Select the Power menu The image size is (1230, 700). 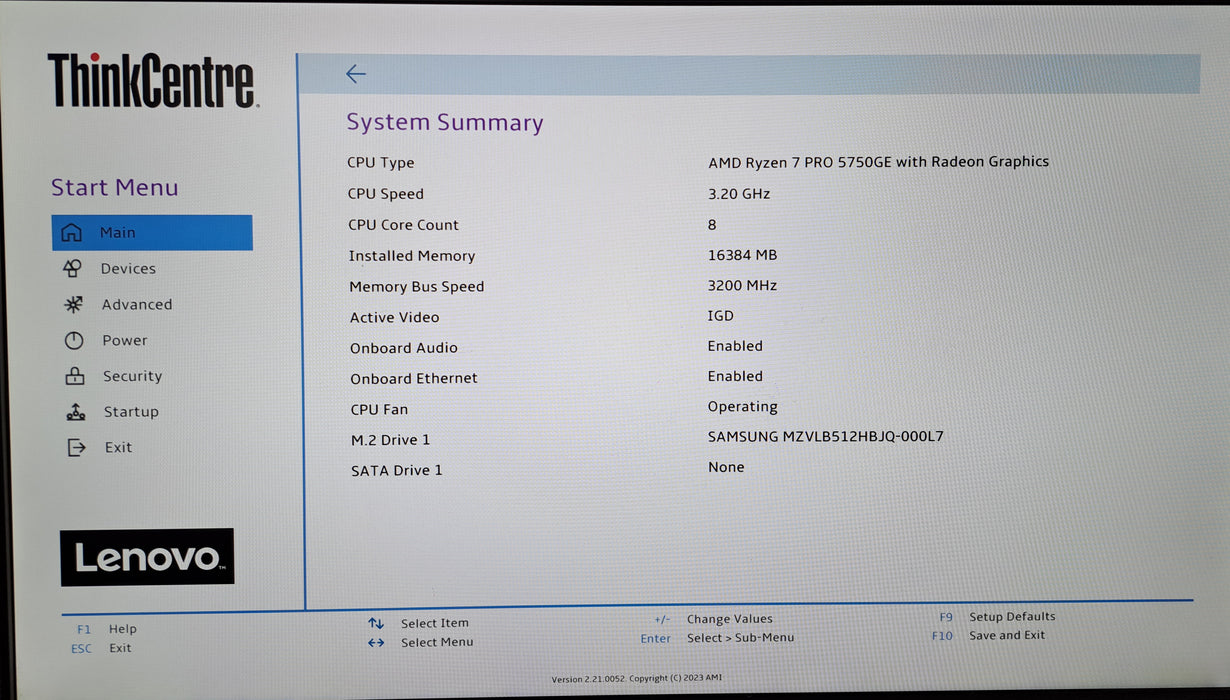click(125, 341)
